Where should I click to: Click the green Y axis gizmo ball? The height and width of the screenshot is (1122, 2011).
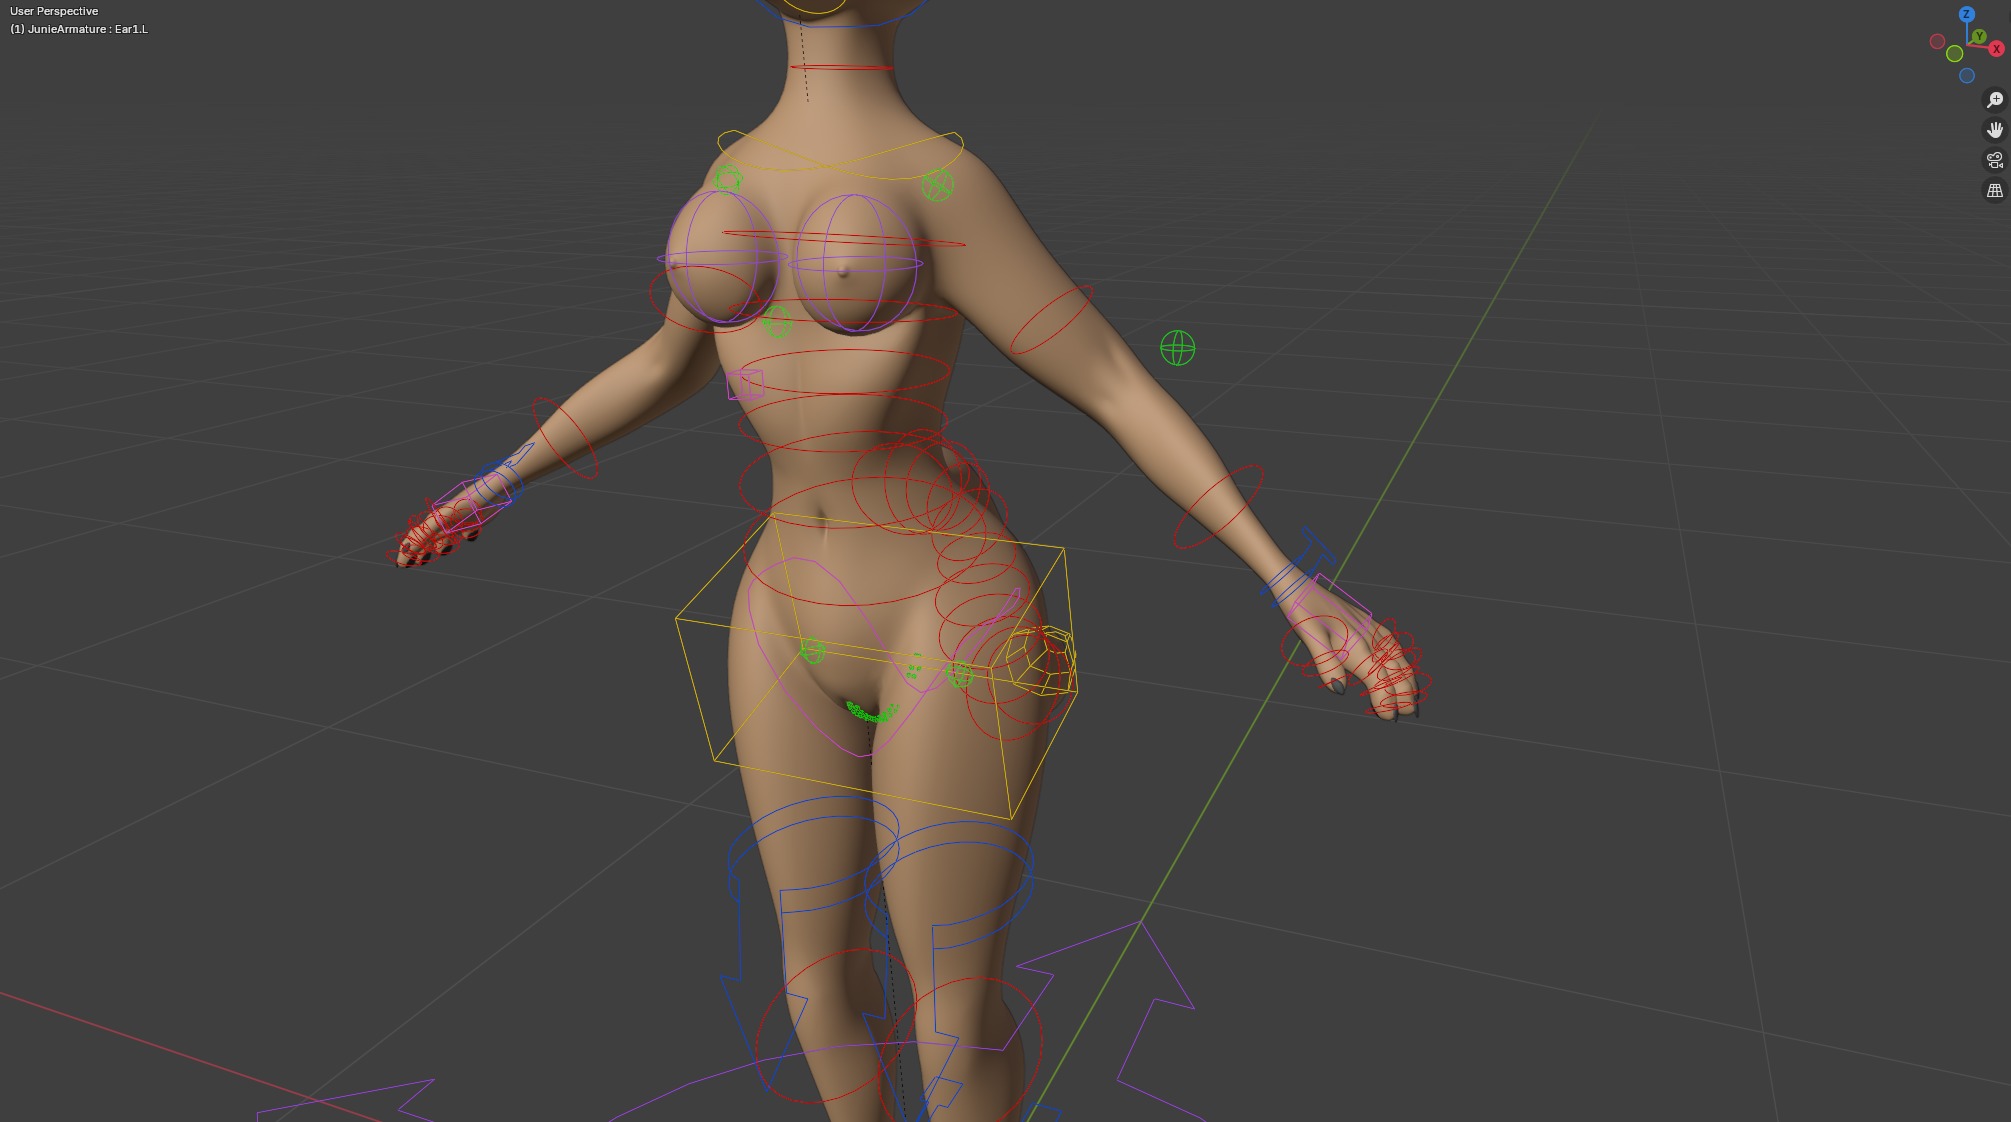[x=1978, y=37]
